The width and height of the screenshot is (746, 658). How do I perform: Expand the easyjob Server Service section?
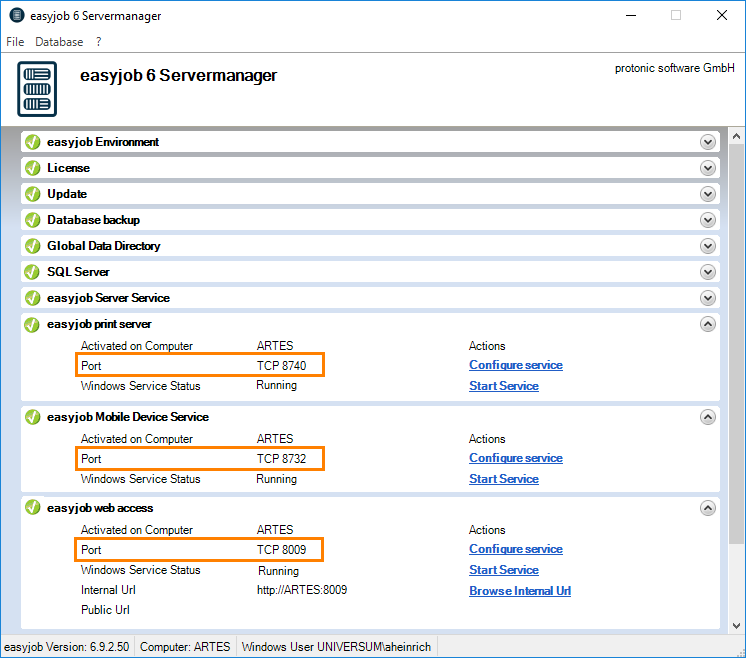point(708,298)
